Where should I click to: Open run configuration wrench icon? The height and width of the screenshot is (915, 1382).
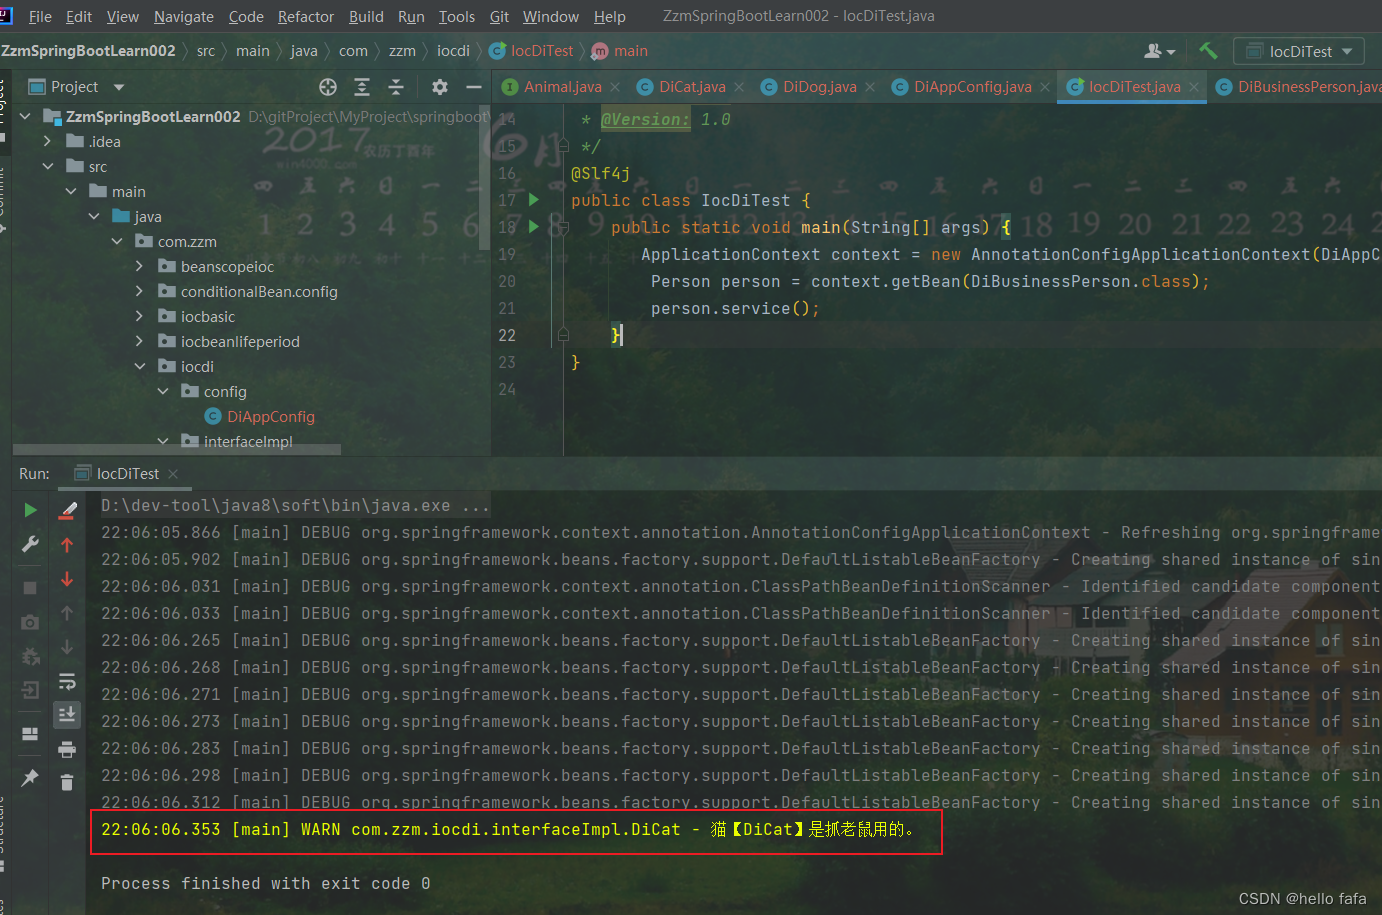point(30,544)
